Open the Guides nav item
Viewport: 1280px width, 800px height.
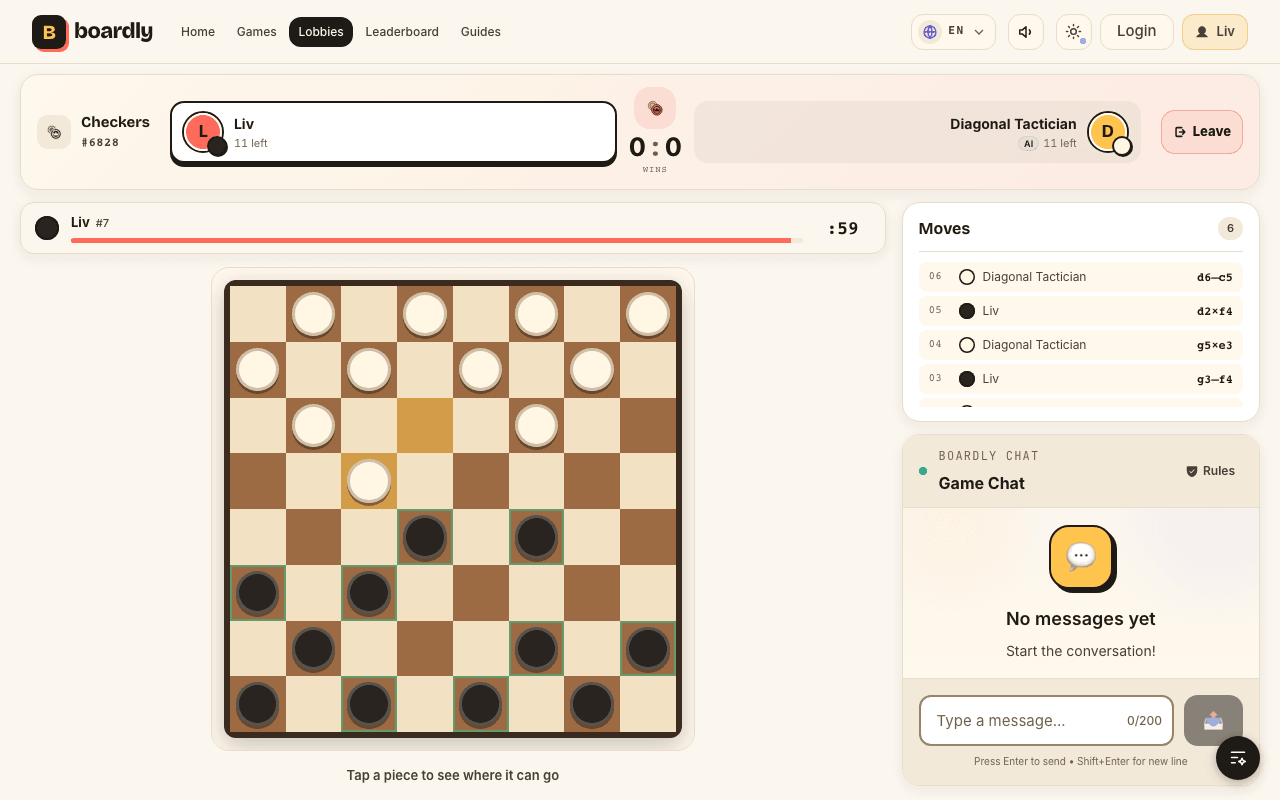pos(481,32)
